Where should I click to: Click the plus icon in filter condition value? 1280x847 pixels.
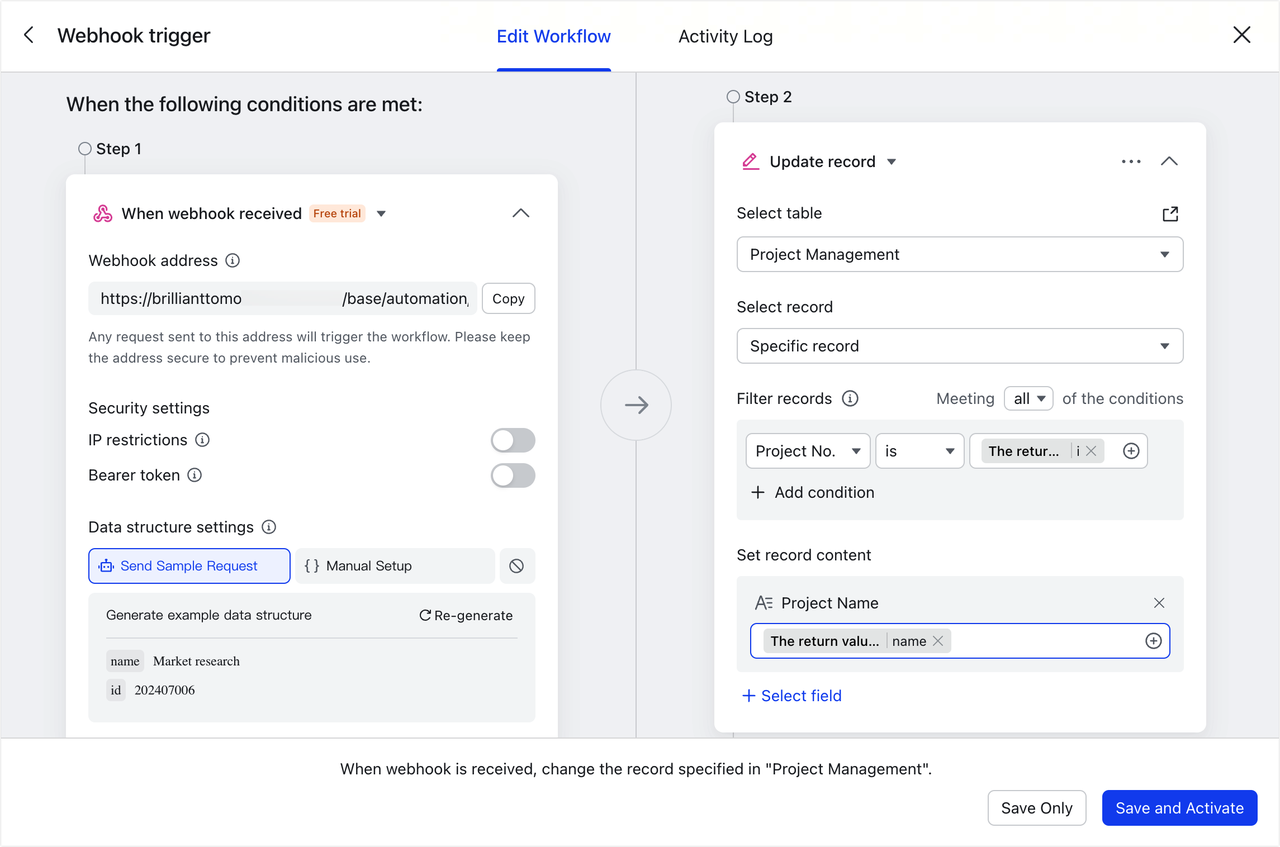(x=1131, y=451)
